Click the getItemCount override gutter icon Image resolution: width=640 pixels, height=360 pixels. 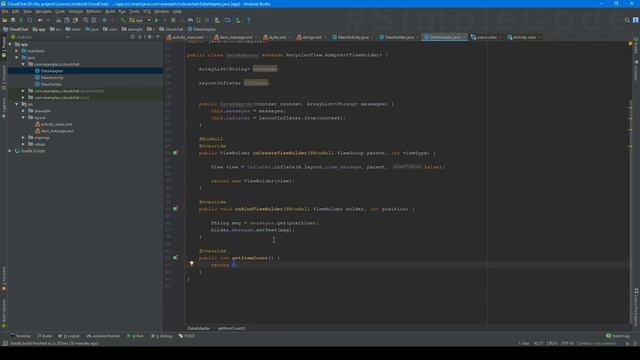[175, 258]
